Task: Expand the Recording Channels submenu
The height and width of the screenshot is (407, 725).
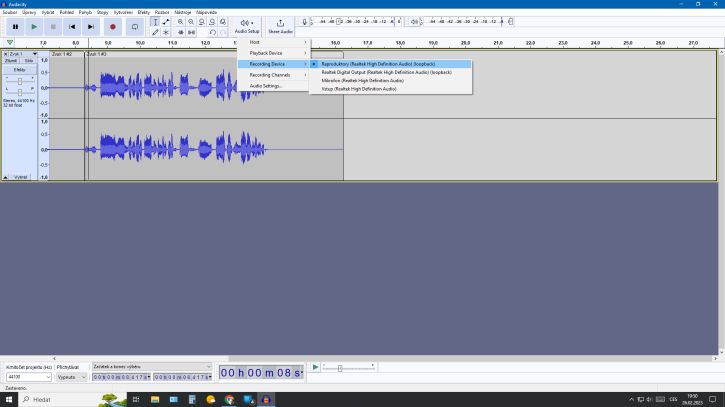Action: point(273,75)
